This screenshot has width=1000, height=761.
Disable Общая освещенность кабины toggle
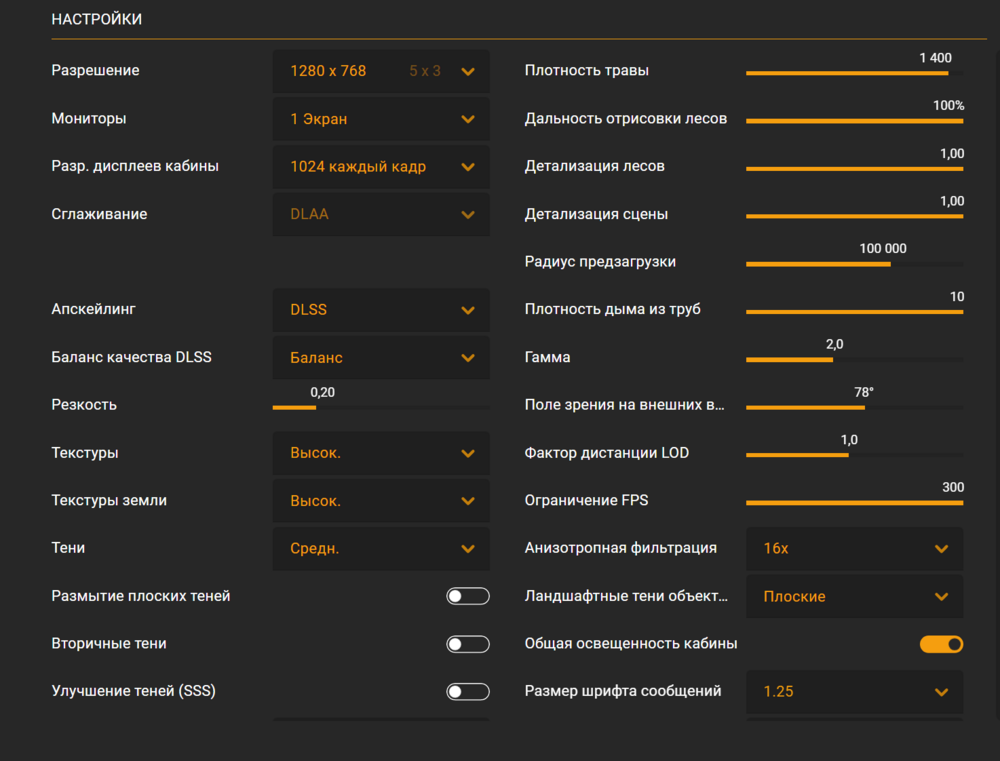[x=941, y=644]
